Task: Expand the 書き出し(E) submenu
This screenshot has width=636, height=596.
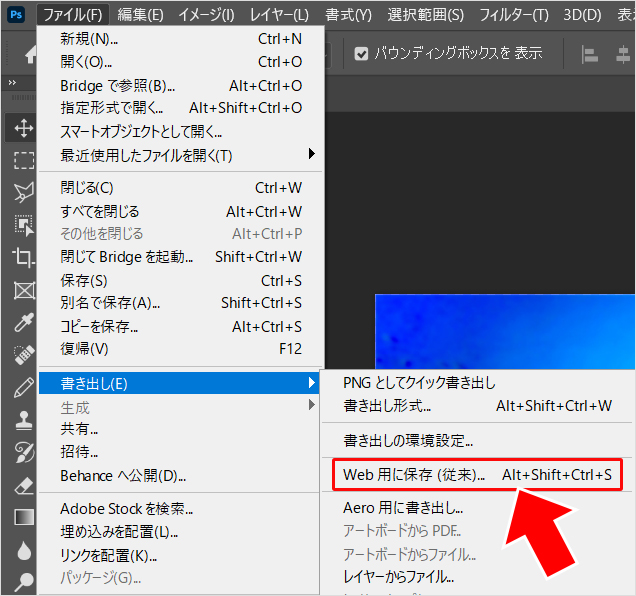Action: [x=179, y=383]
